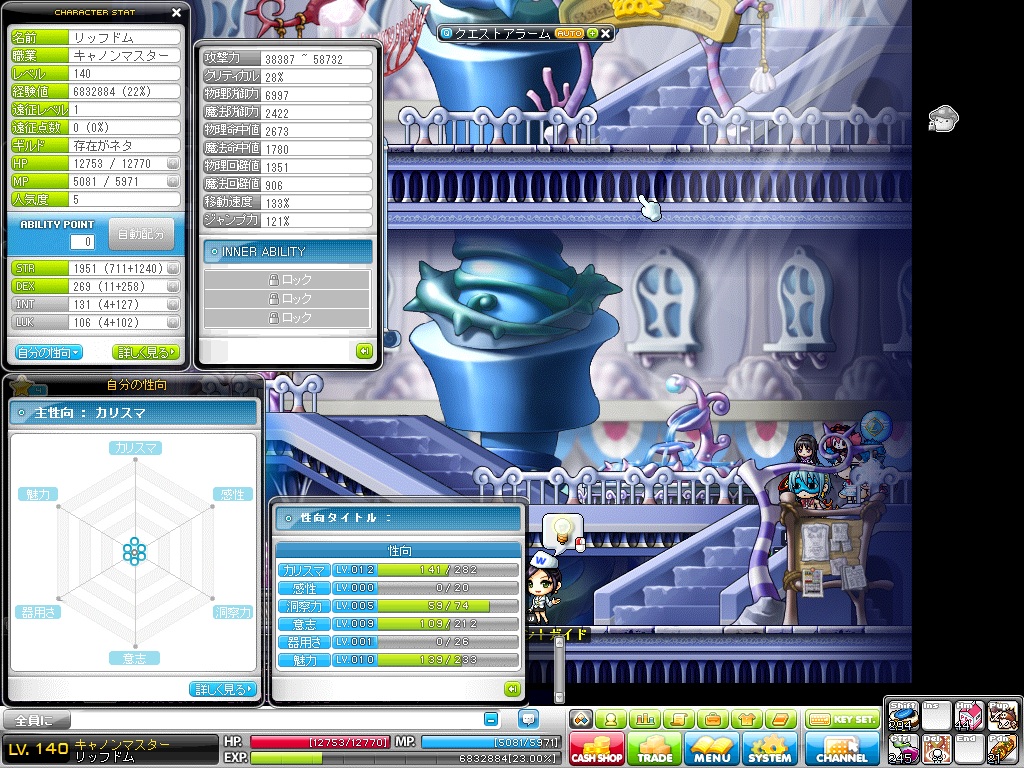Click the third ロック inner ability slot
The width and height of the screenshot is (1024, 768).
(287, 317)
